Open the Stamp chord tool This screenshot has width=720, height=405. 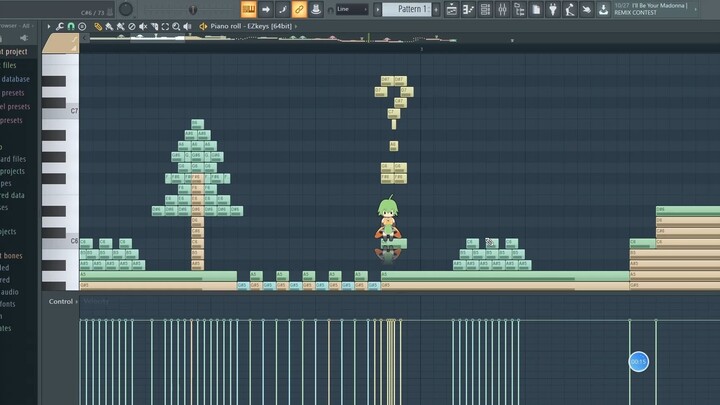82,27
